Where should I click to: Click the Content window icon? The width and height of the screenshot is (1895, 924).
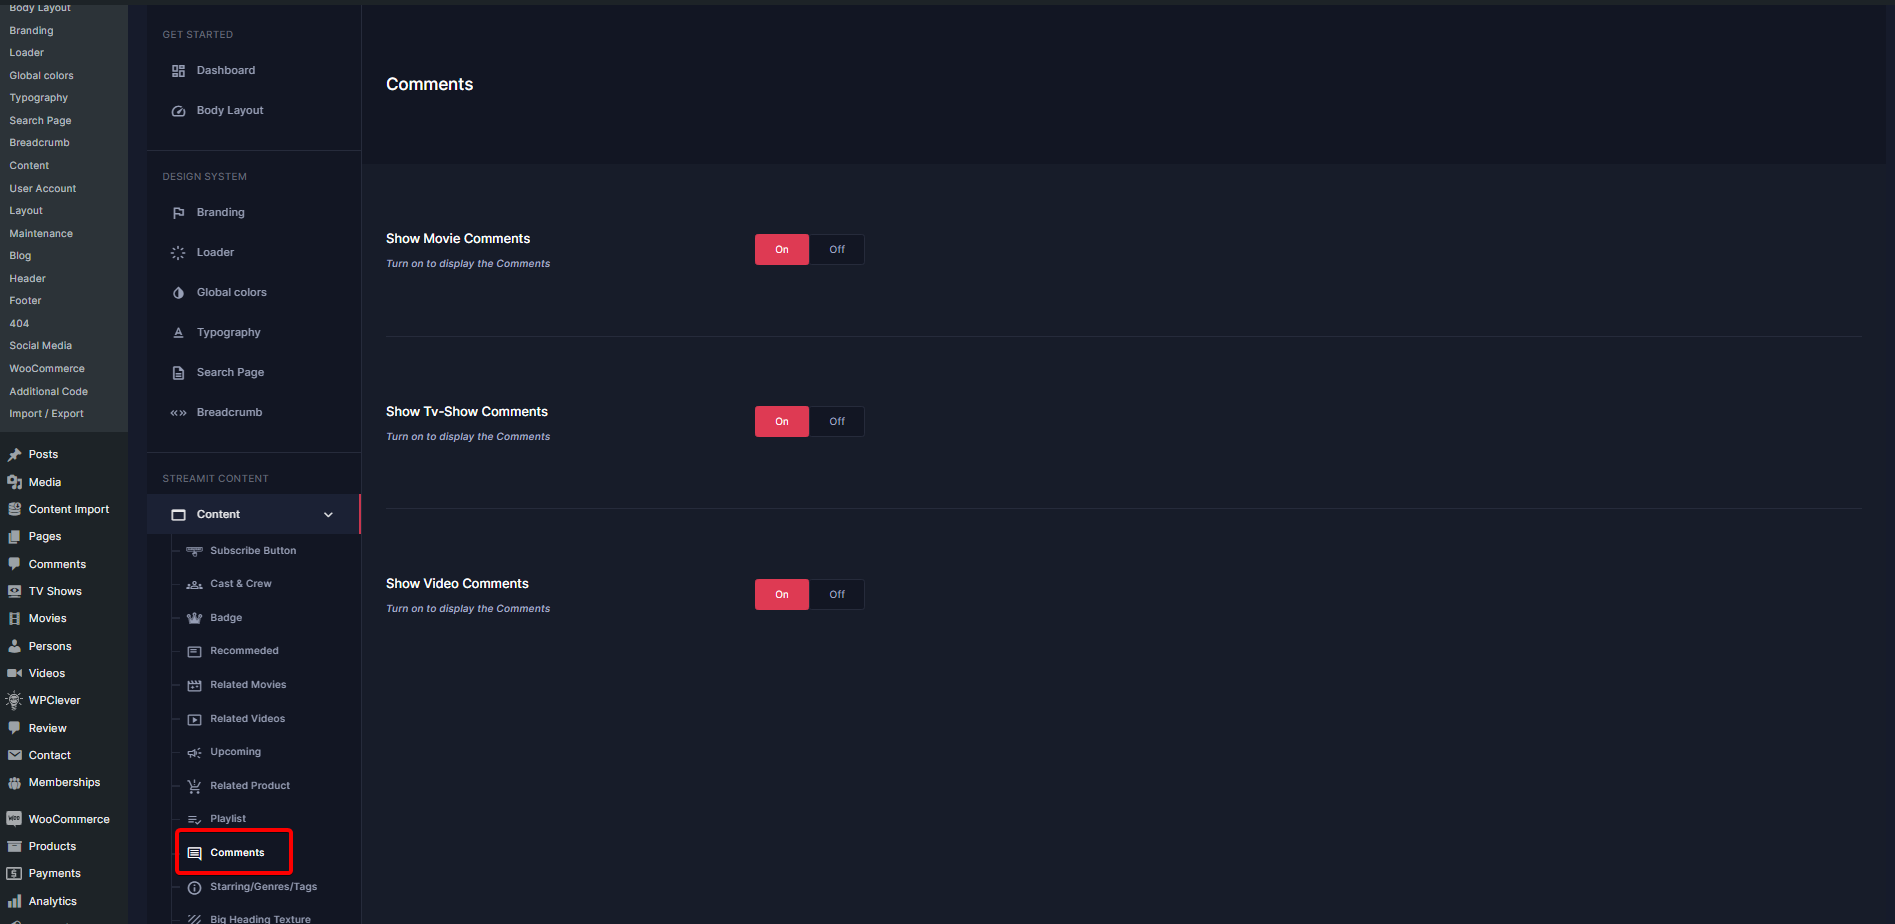point(178,515)
